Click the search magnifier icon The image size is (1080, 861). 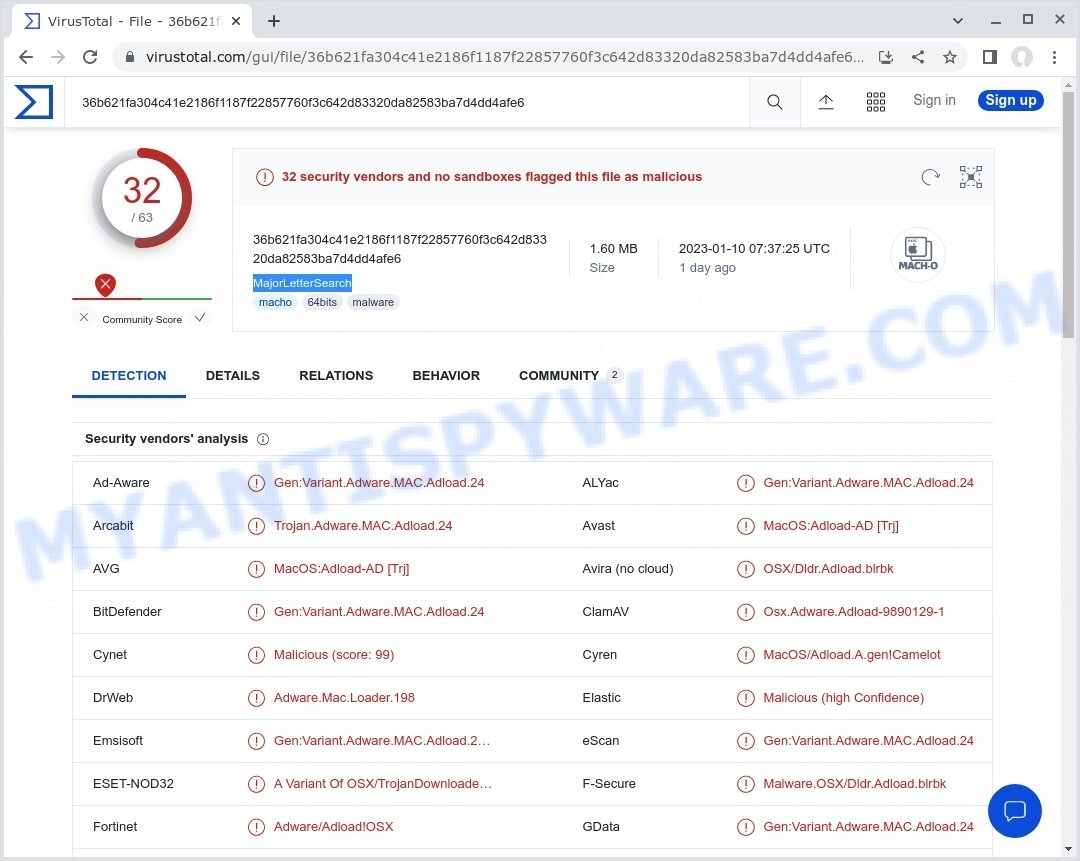774,102
